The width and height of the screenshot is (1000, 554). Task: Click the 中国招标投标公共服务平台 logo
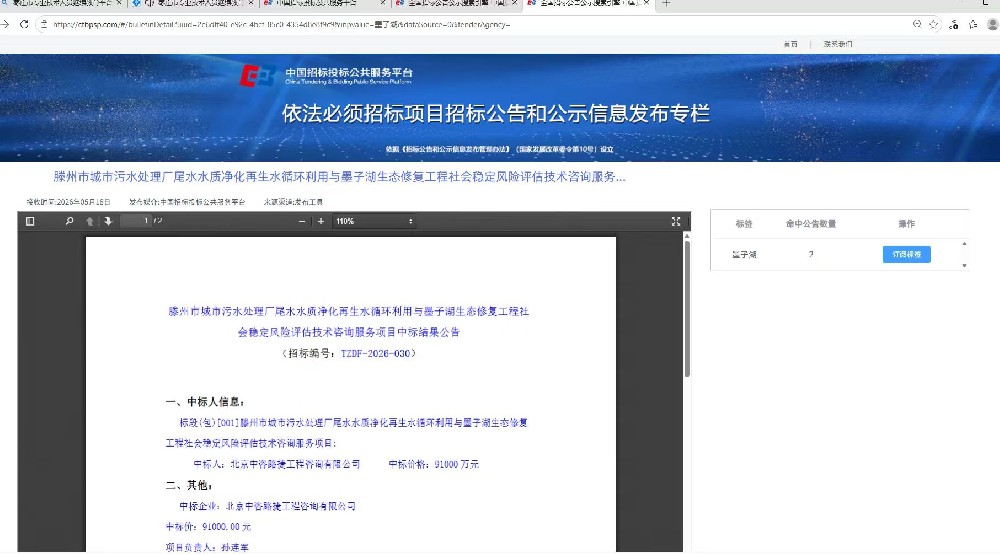[x=327, y=76]
